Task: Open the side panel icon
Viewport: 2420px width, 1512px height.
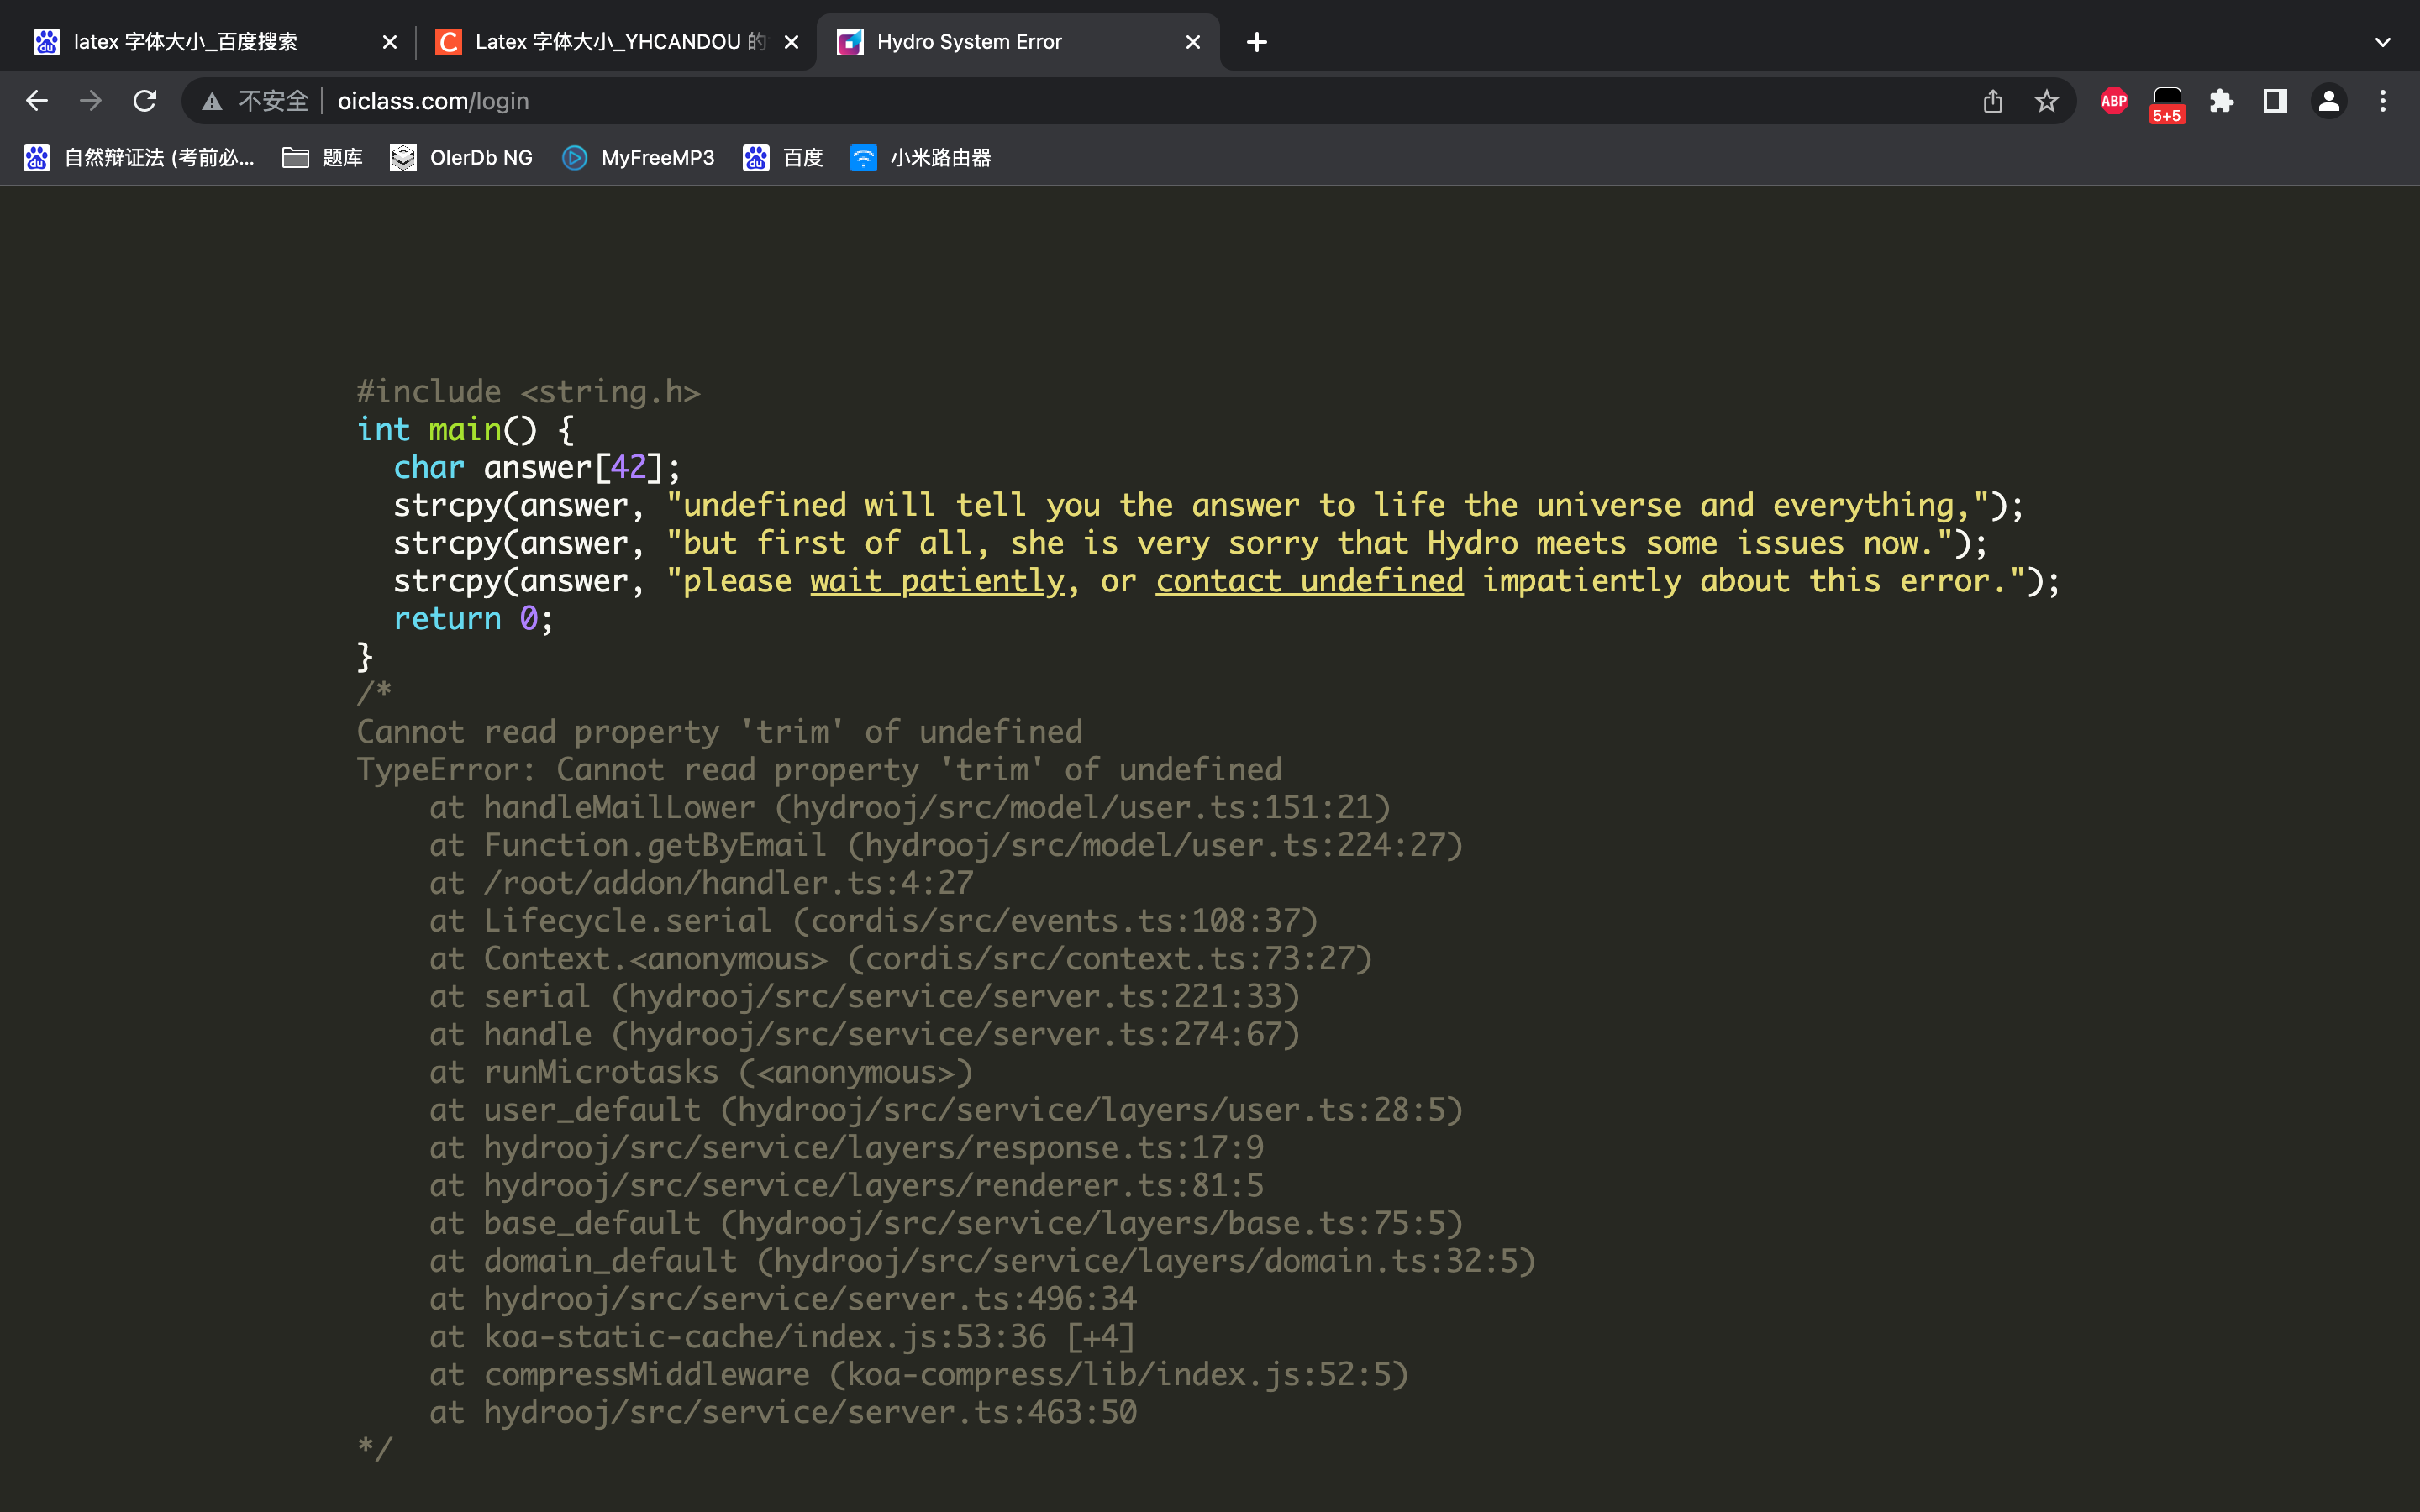Action: pyautogui.click(x=2273, y=100)
